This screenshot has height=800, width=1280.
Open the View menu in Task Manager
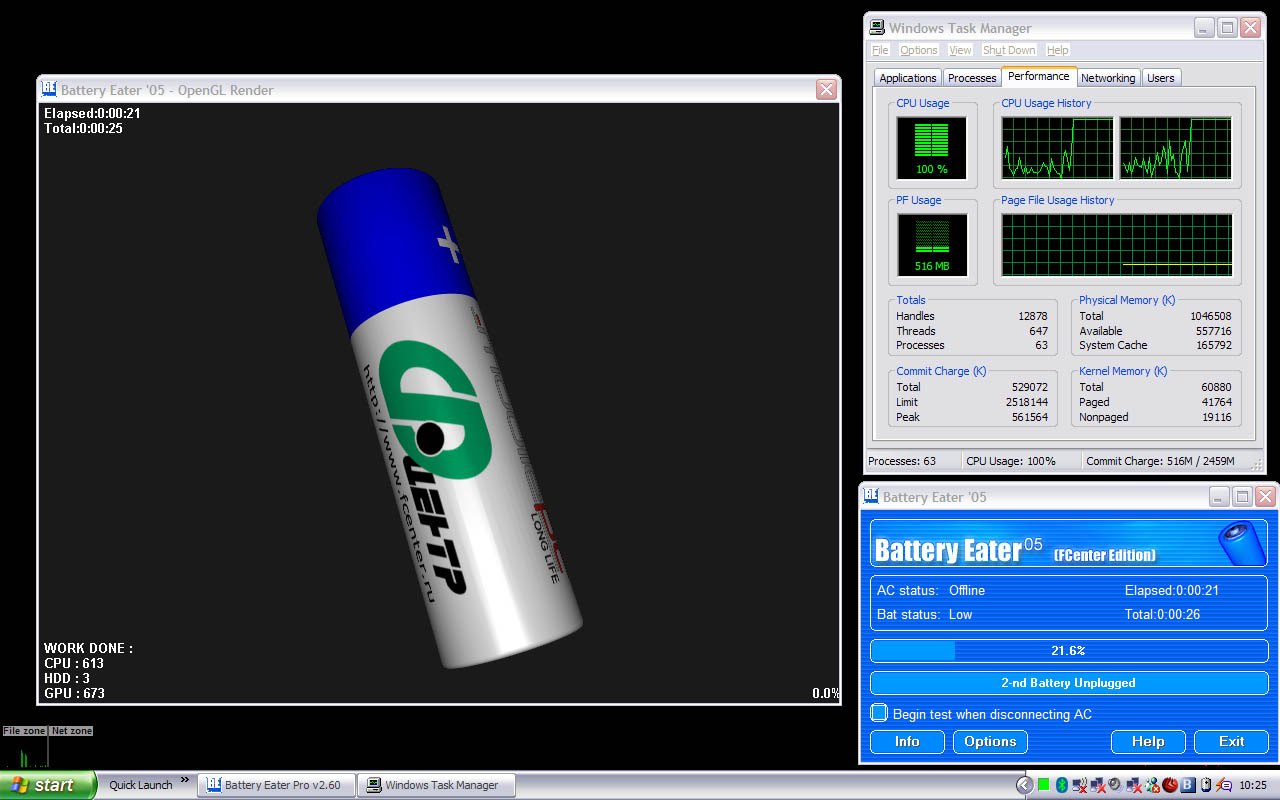click(960, 50)
